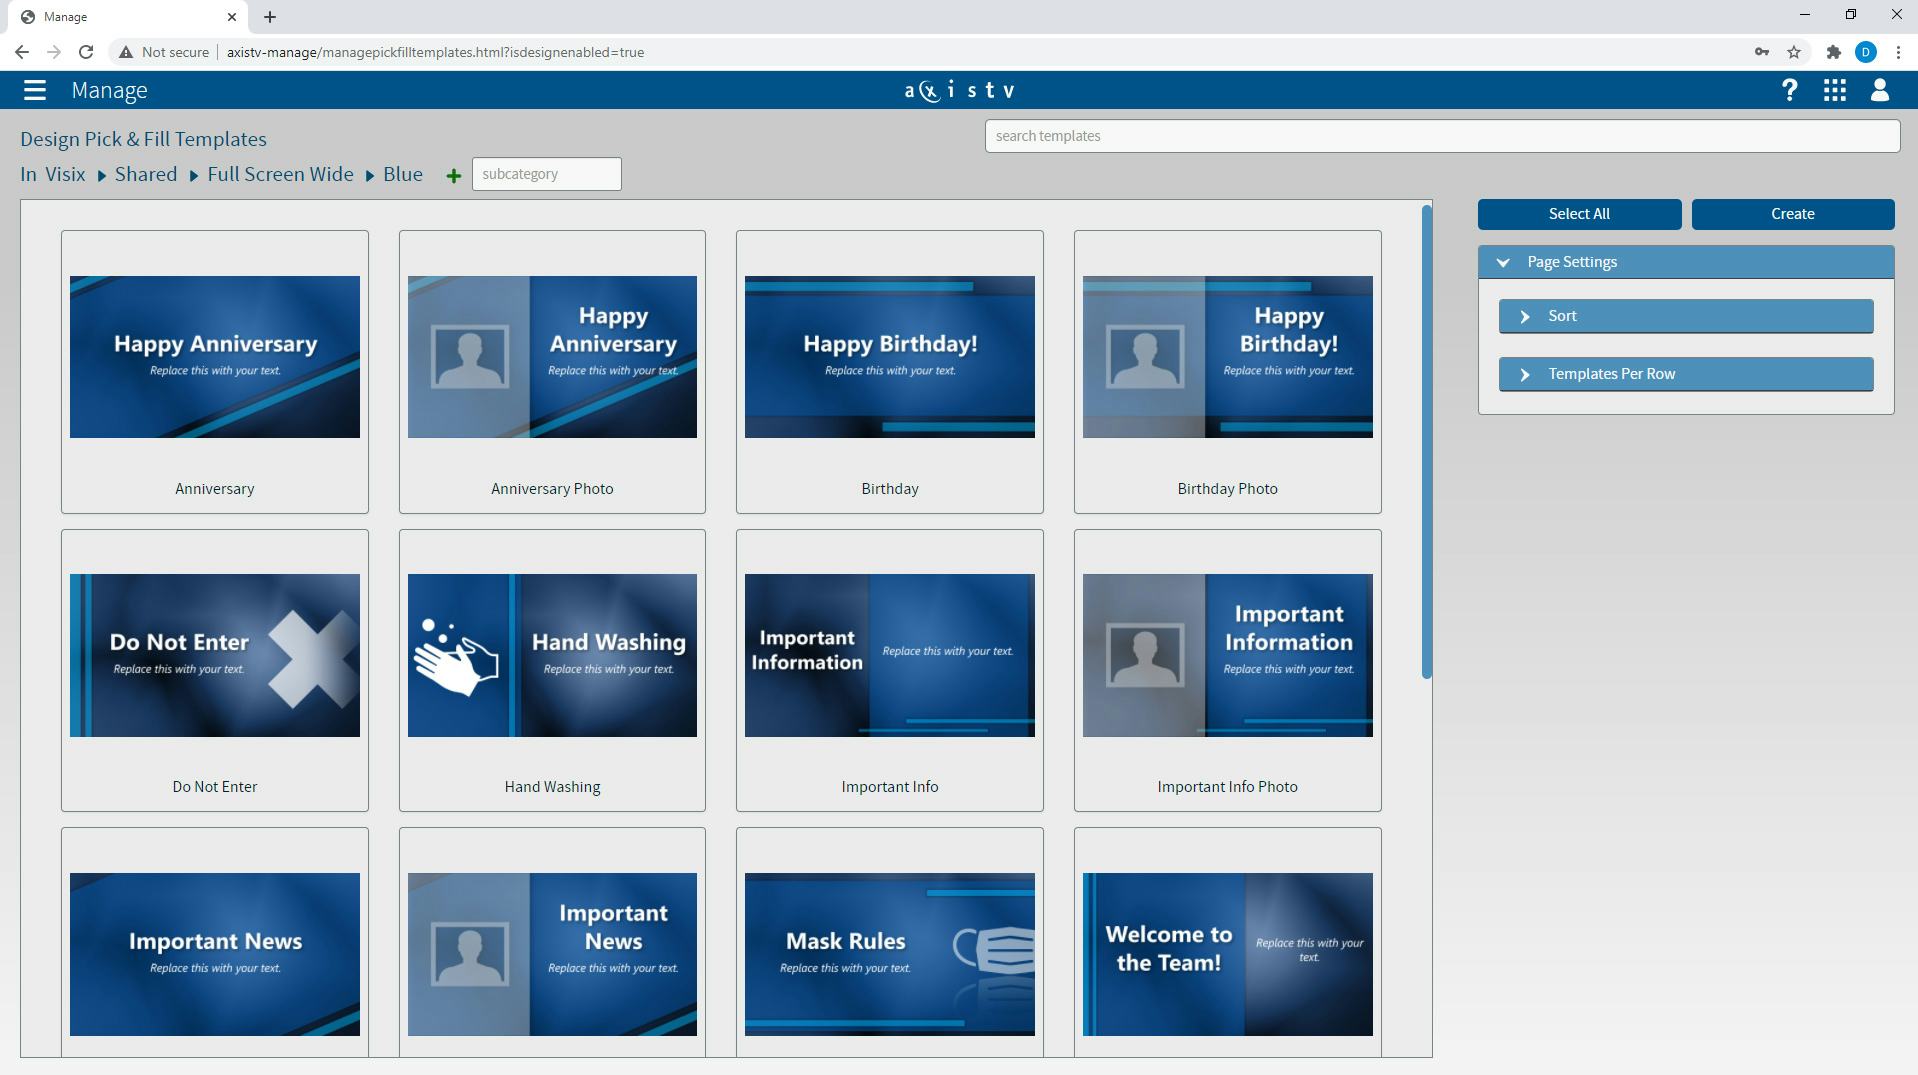Open the hamburger navigation menu
Image resolution: width=1918 pixels, height=1075 pixels.
tap(34, 90)
